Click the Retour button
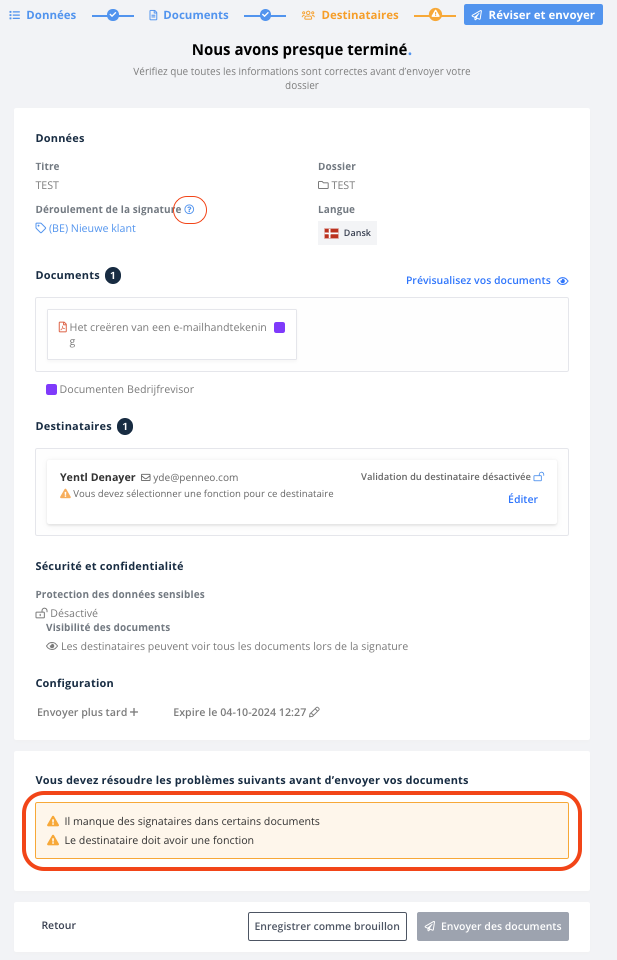The width and height of the screenshot is (617, 960). pyautogui.click(x=59, y=925)
